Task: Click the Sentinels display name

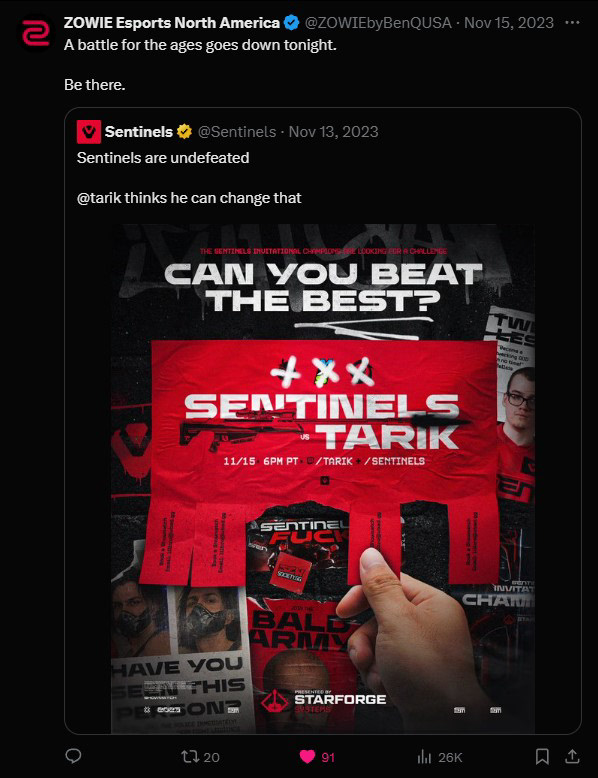Action: tap(138, 132)
